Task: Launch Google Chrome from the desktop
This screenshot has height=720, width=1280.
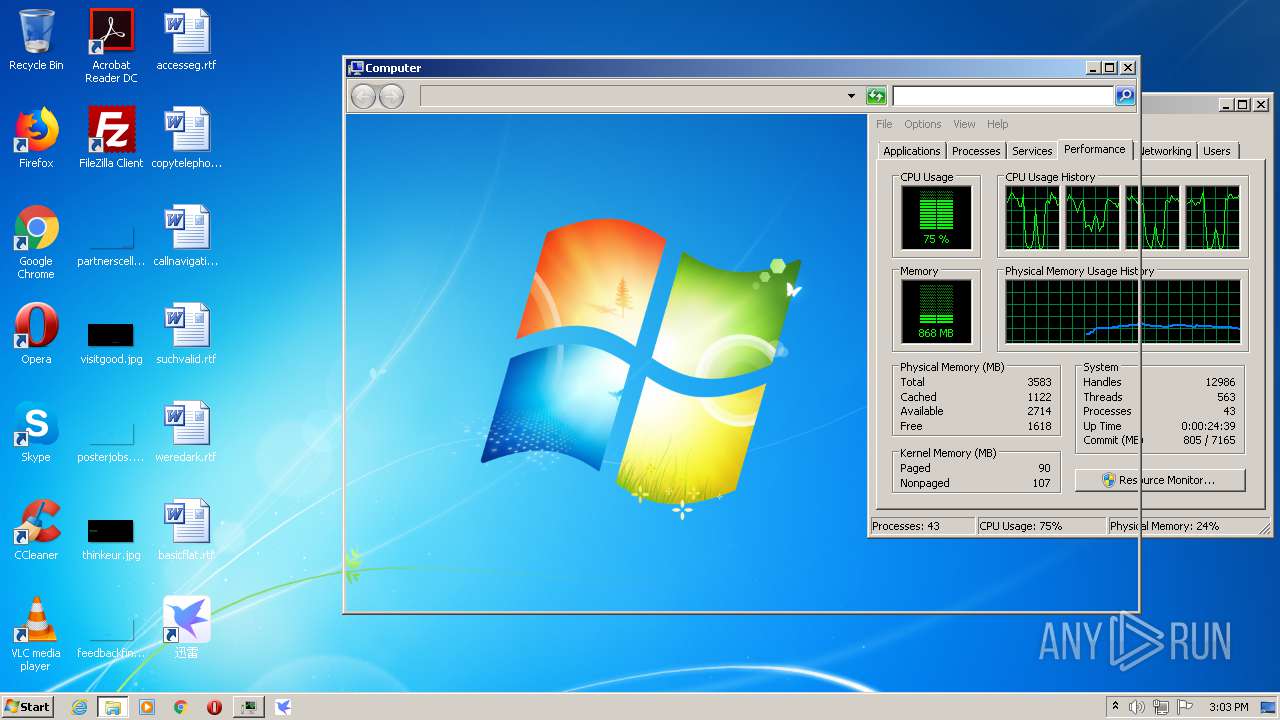Action: click(x=36, y=242)
